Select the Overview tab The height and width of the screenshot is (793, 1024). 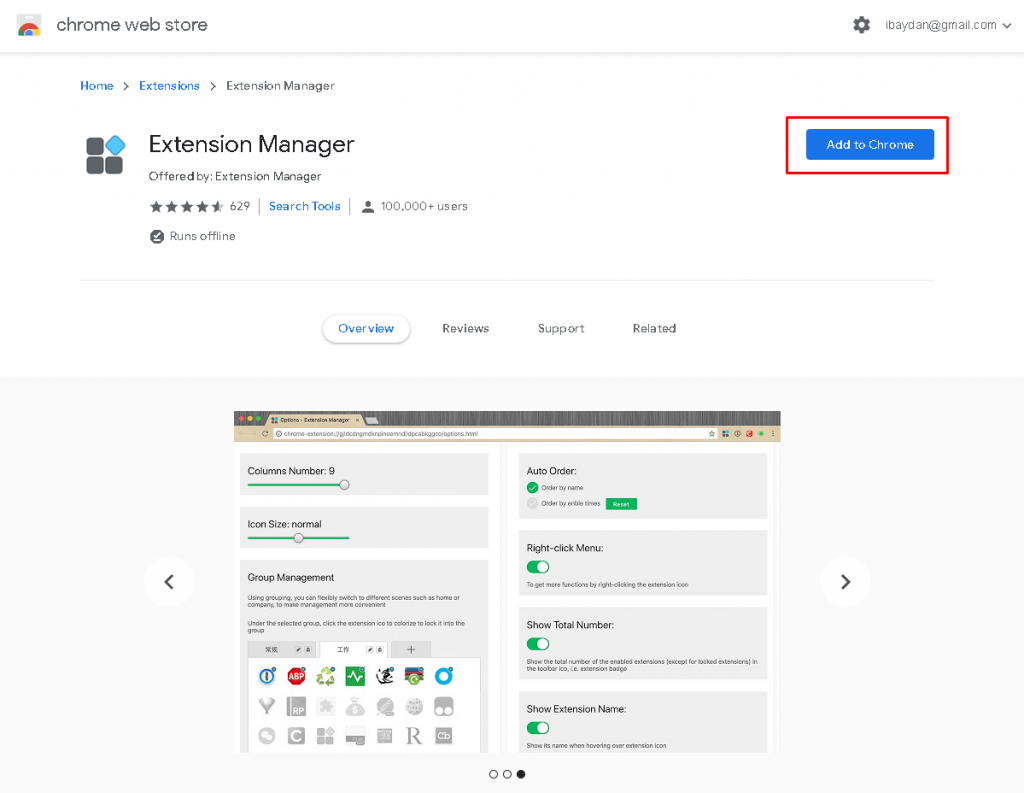pyautogui.click(x=366, y=329)
